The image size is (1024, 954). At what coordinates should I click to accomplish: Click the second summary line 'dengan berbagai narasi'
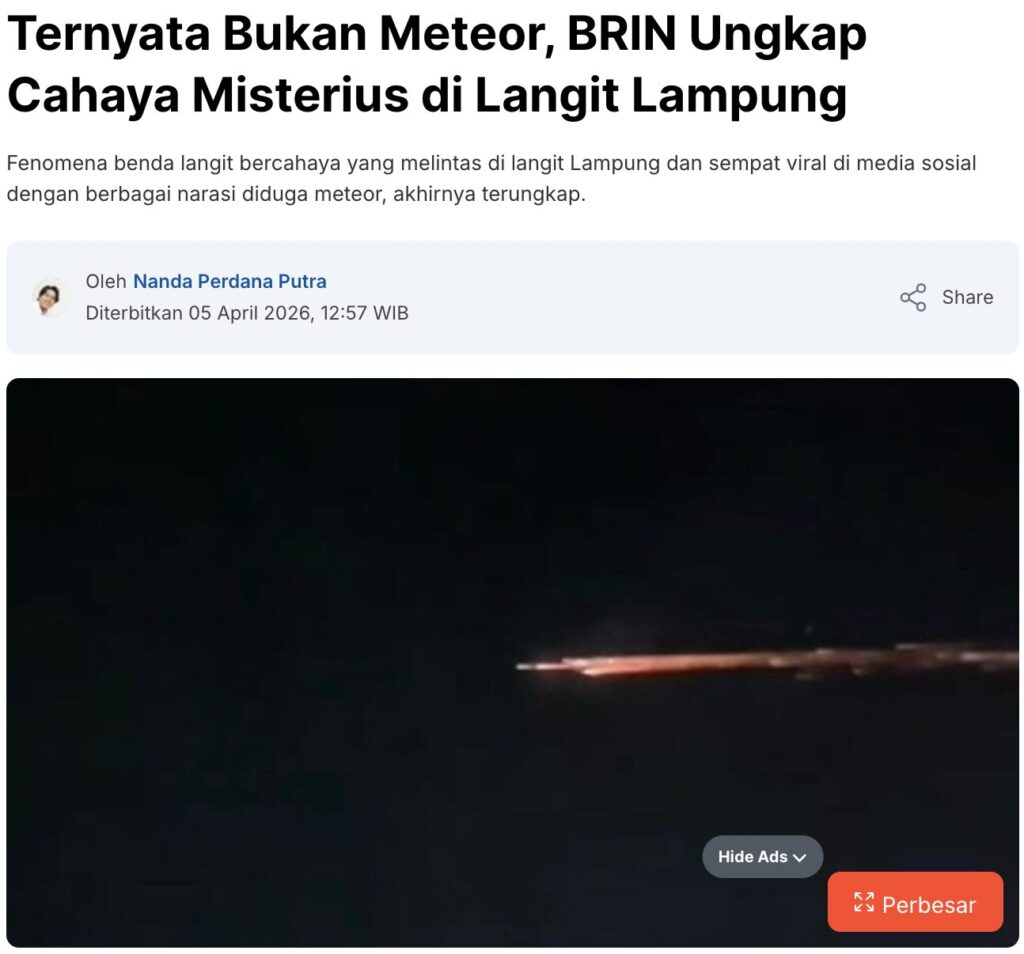tap(296, 195)
